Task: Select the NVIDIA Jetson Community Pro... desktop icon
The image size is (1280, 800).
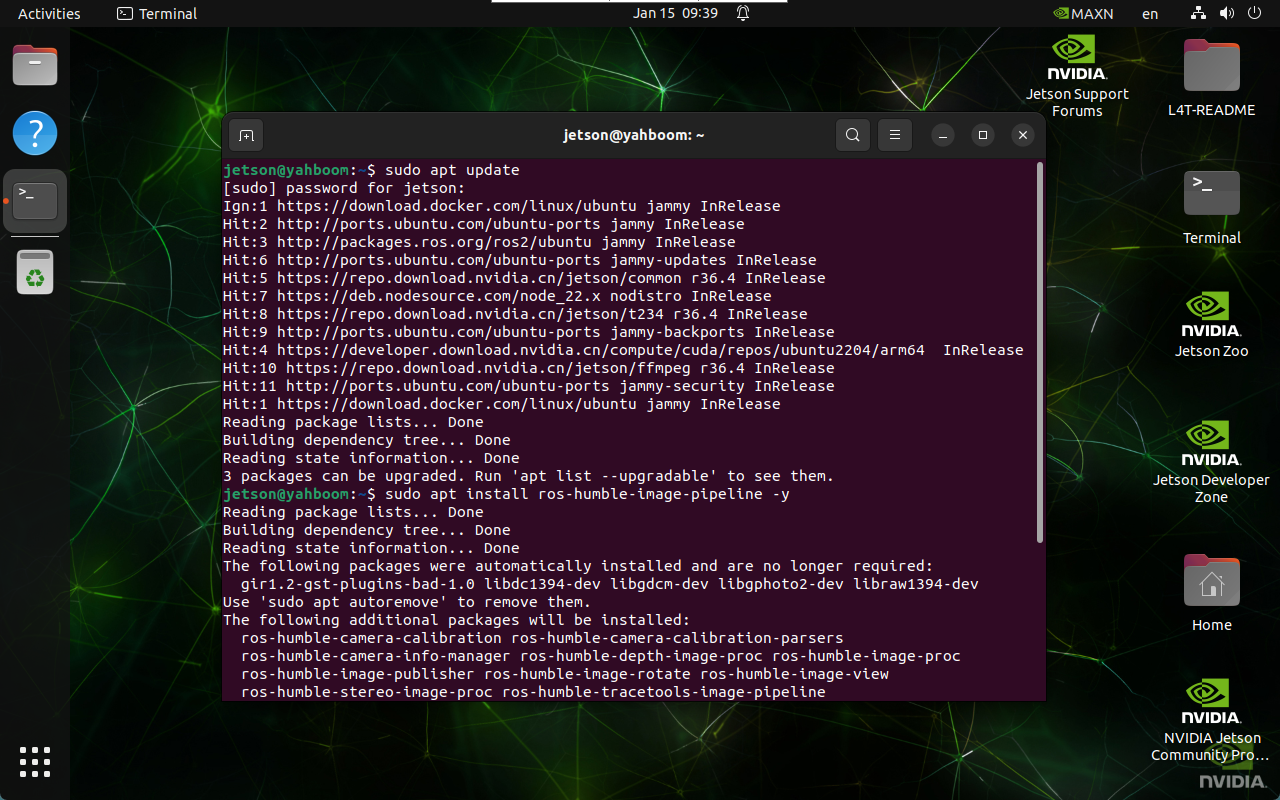Action: click(x=1211, y=720)
